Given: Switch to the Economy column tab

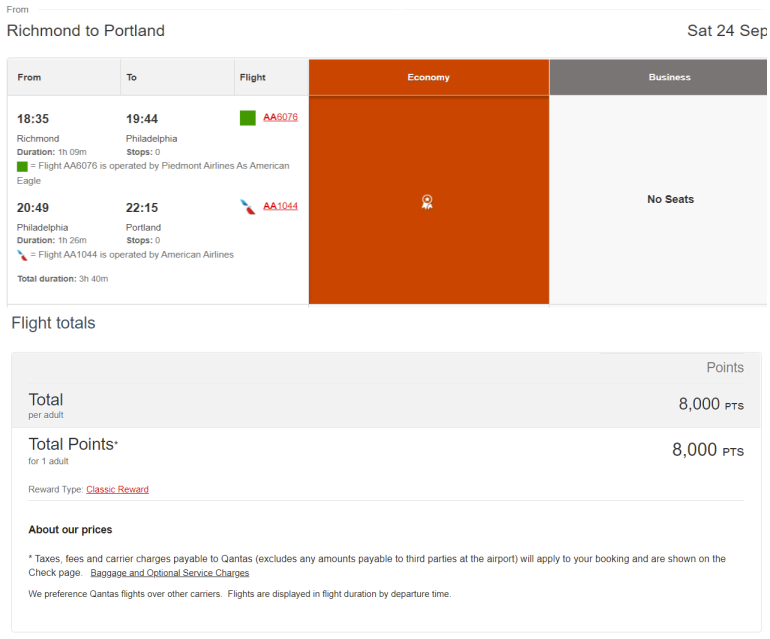Looking at the screenshot, I should pyautogui.click(x=428, y=77).
